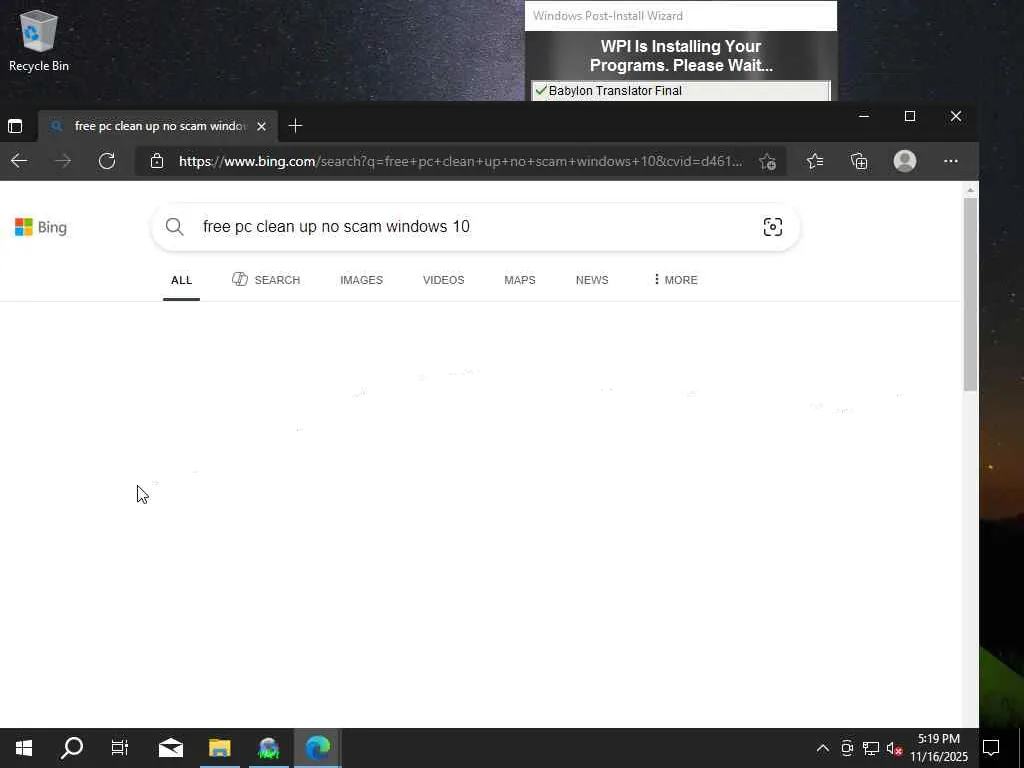Click the search magnifier icon in Bing box
The height and width of the screenshot is (768, 1024).
[174, 227]
